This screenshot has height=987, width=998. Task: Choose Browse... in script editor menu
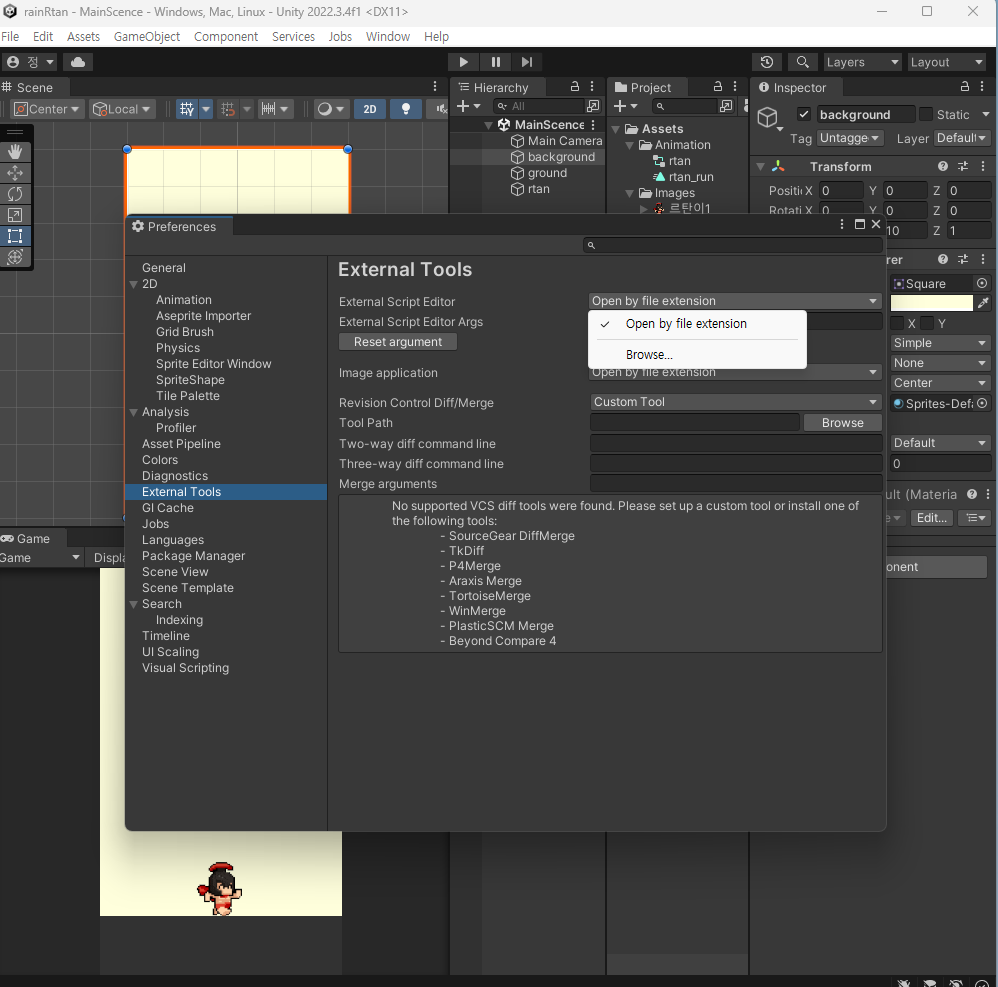pos(697,354)
